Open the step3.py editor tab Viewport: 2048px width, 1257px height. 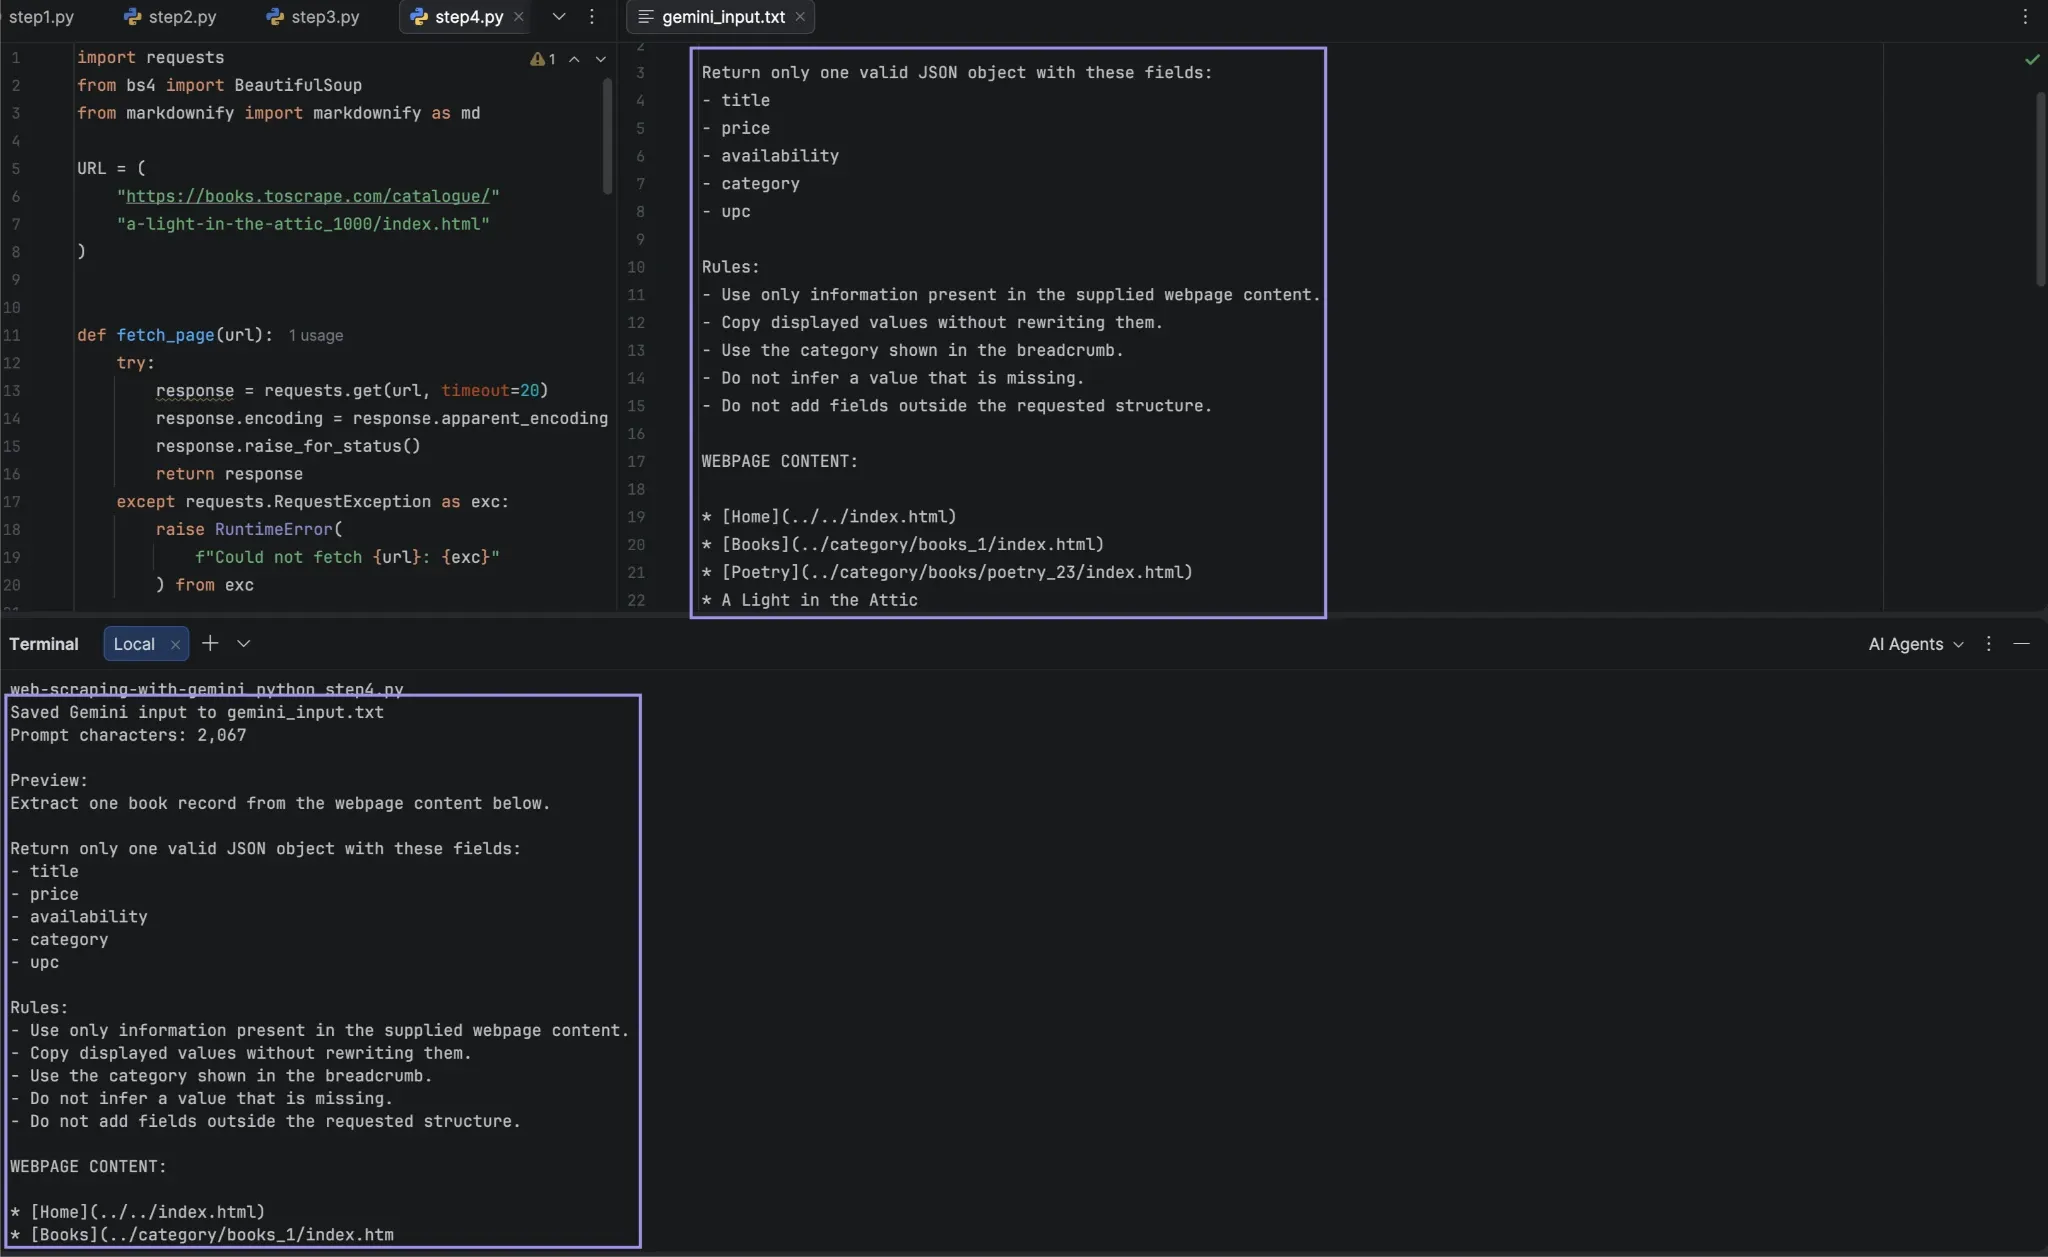(313, 17)
